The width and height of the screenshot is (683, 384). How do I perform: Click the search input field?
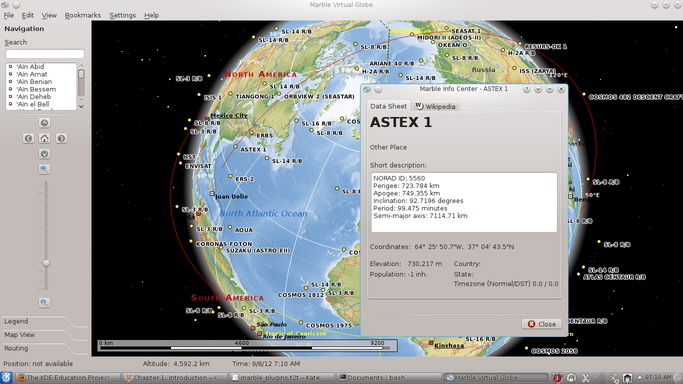(x=45, y=54)
